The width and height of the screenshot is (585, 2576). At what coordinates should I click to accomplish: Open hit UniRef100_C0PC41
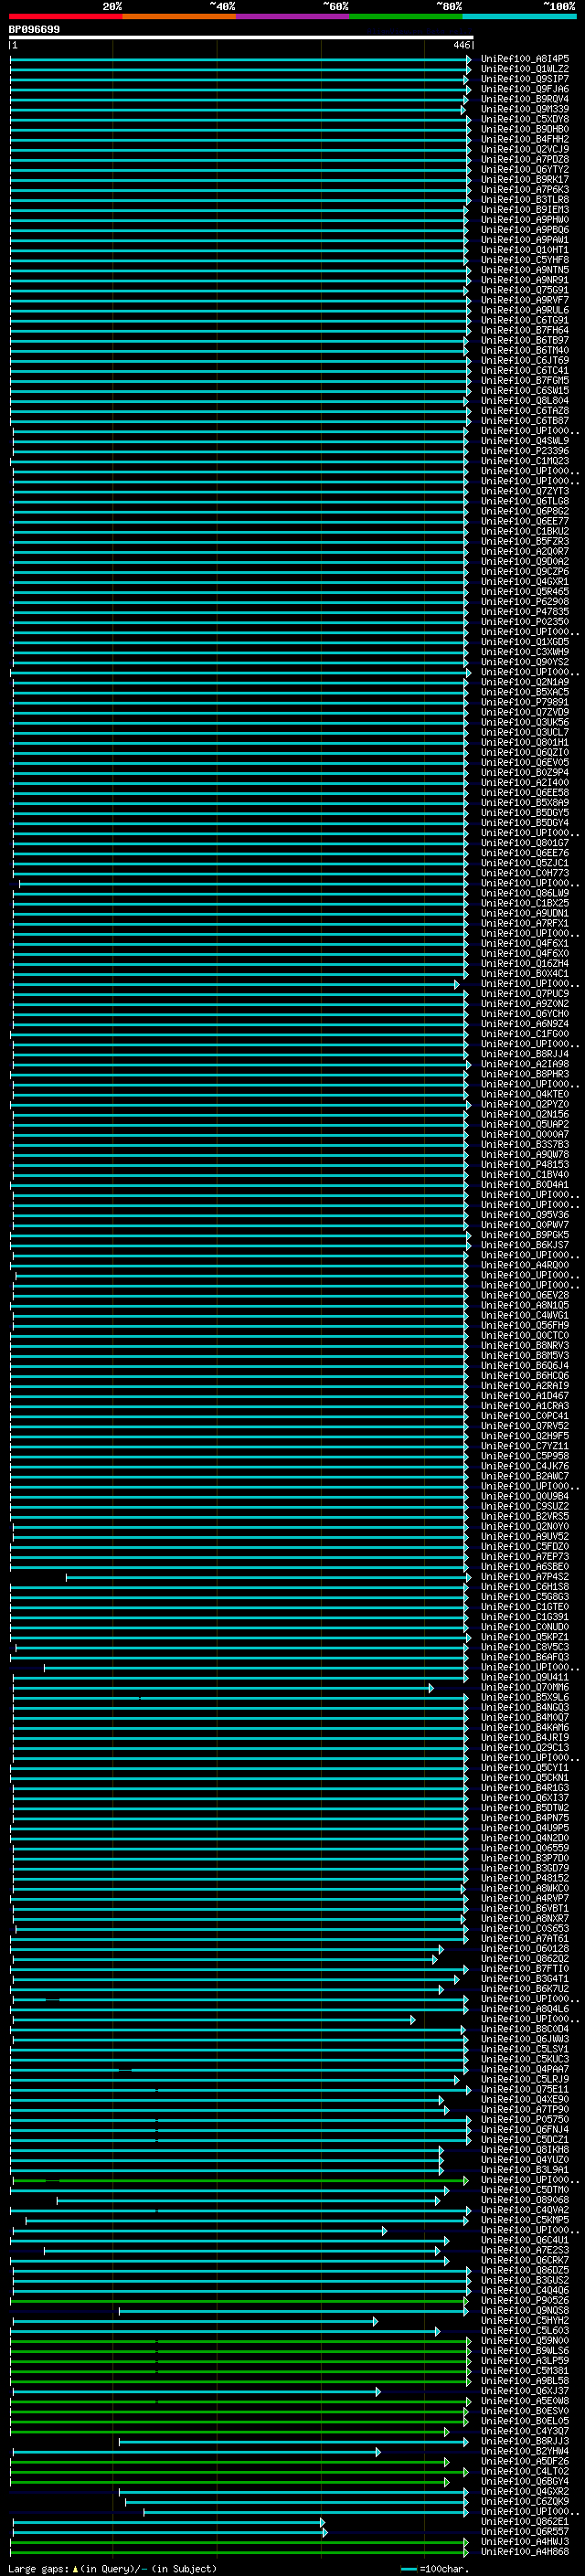point(525,1416)
